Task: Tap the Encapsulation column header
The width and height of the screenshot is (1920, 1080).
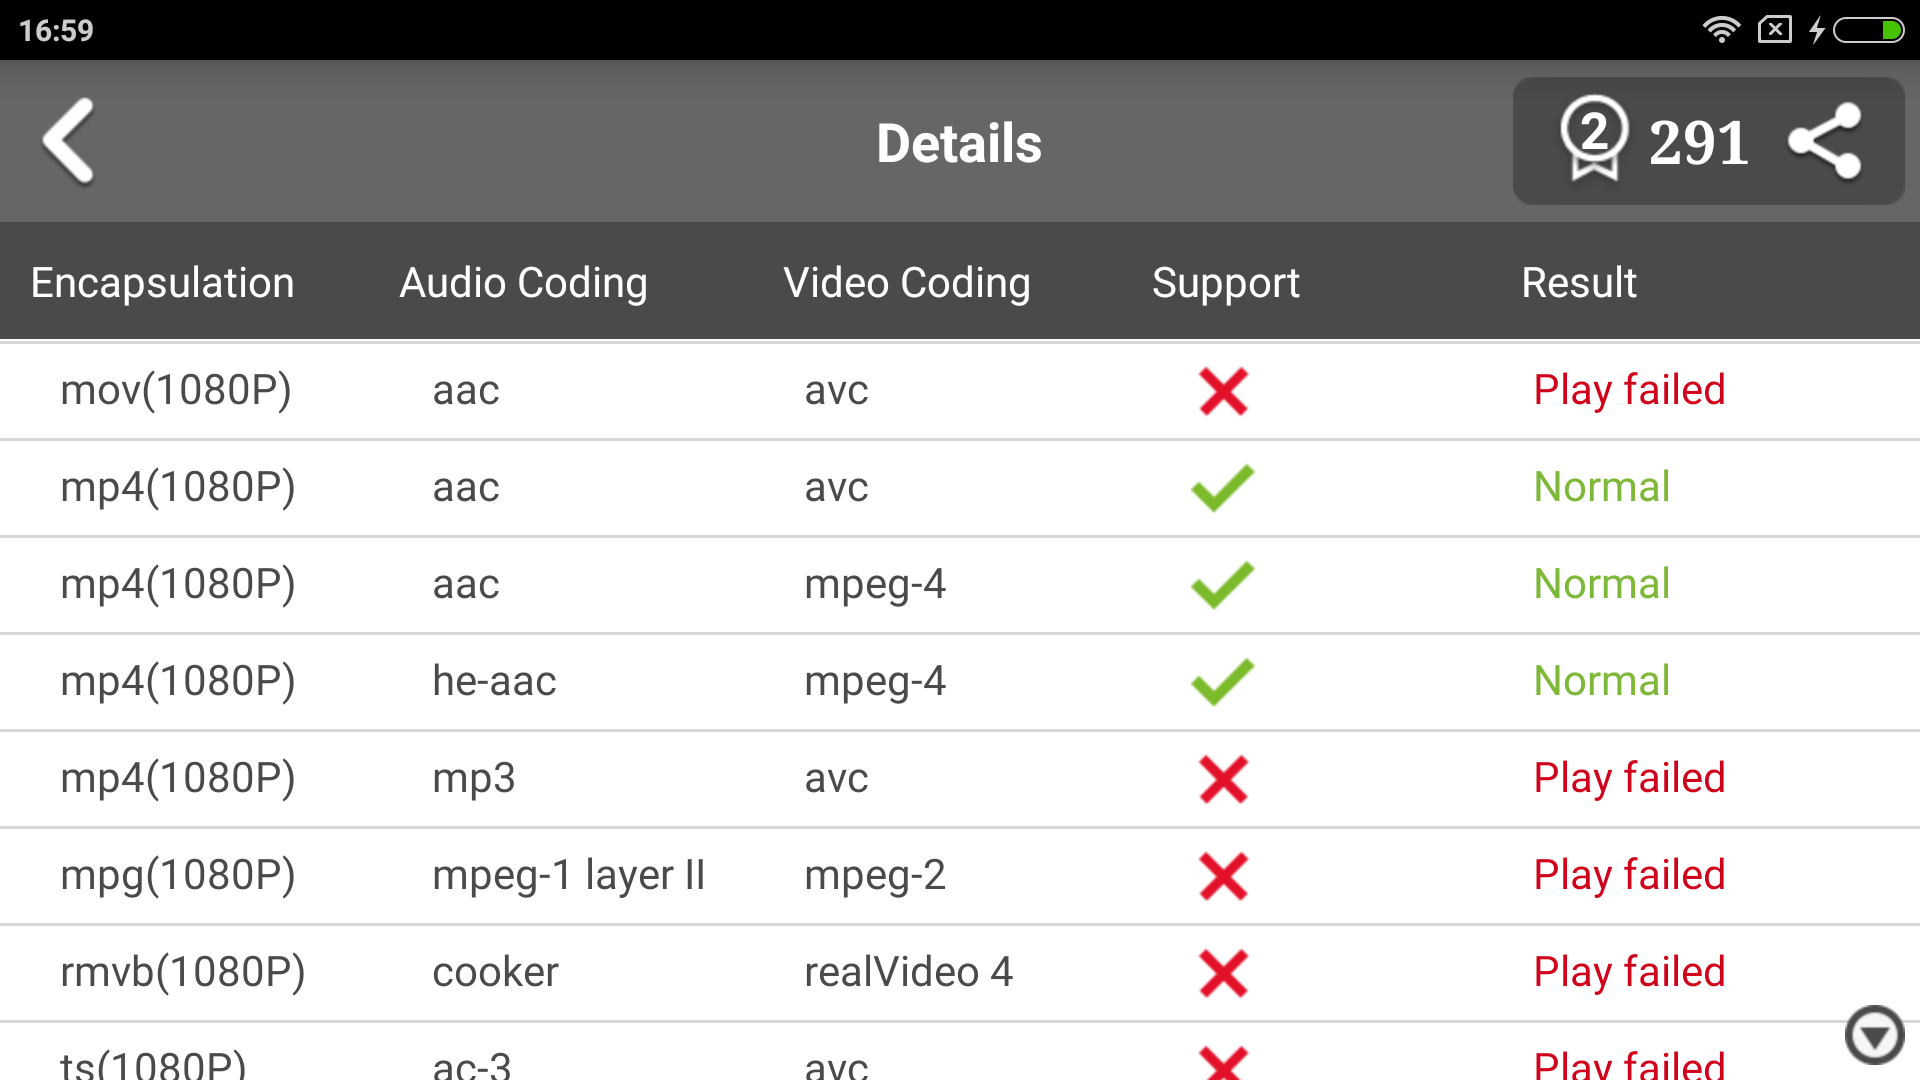Action: (162, 283)
